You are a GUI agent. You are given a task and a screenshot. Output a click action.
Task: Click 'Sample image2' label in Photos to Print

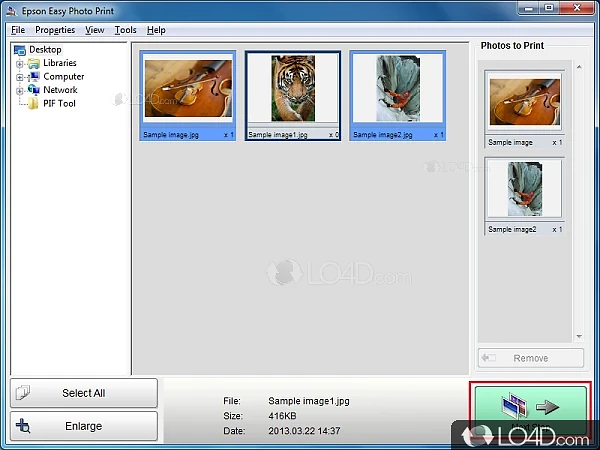coord(512,229)
